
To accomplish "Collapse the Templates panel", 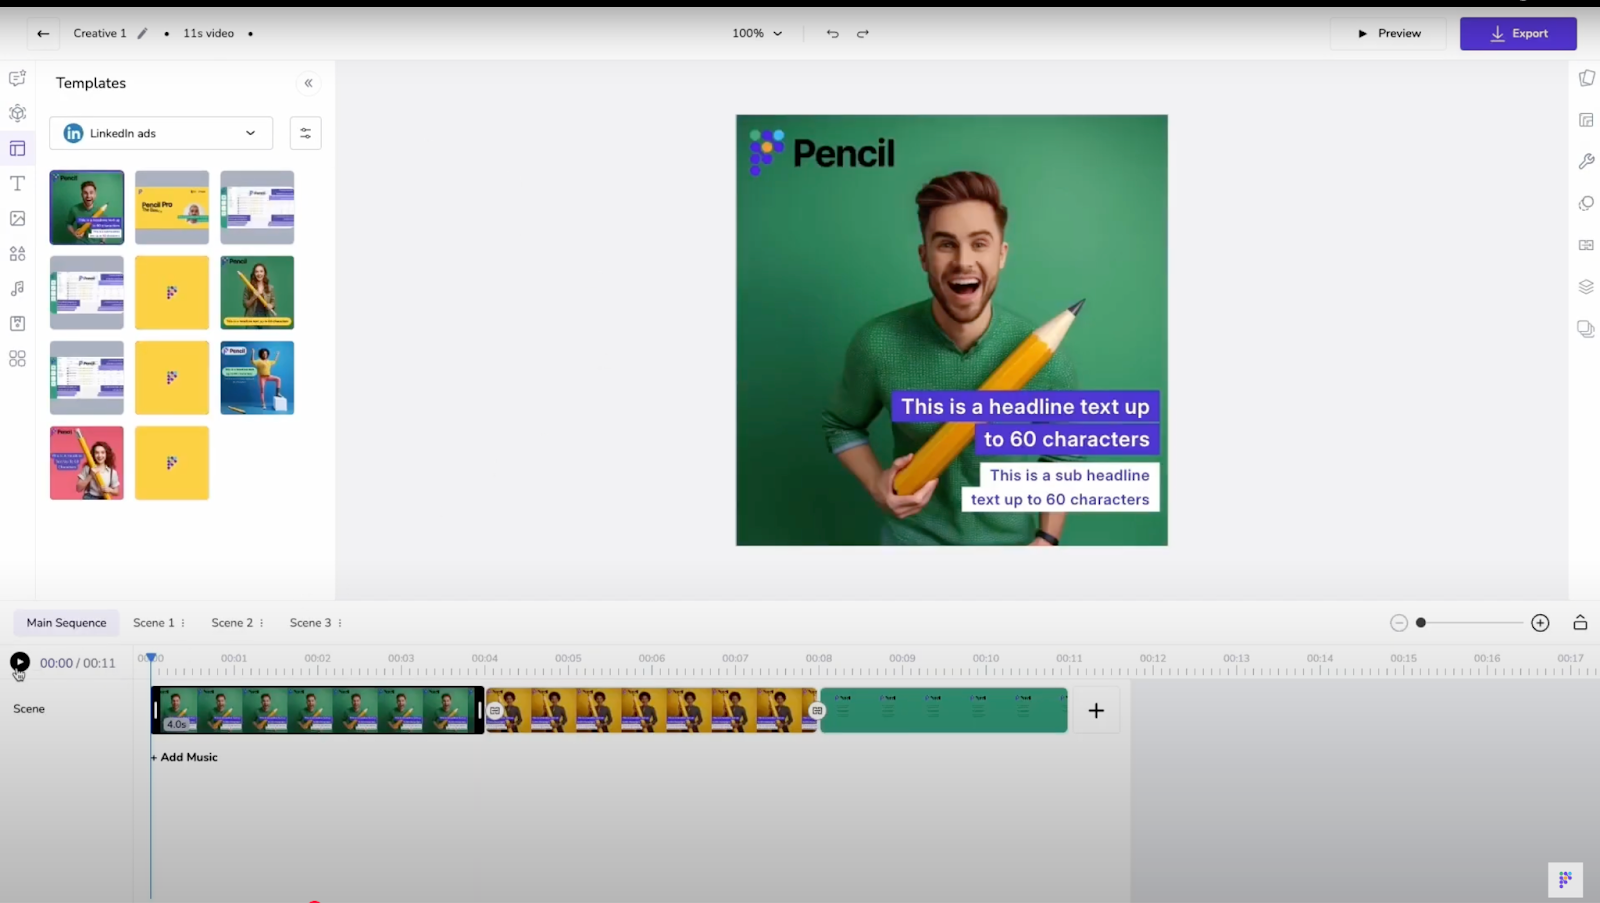I will pyautogui.click(x=308, y=83).
